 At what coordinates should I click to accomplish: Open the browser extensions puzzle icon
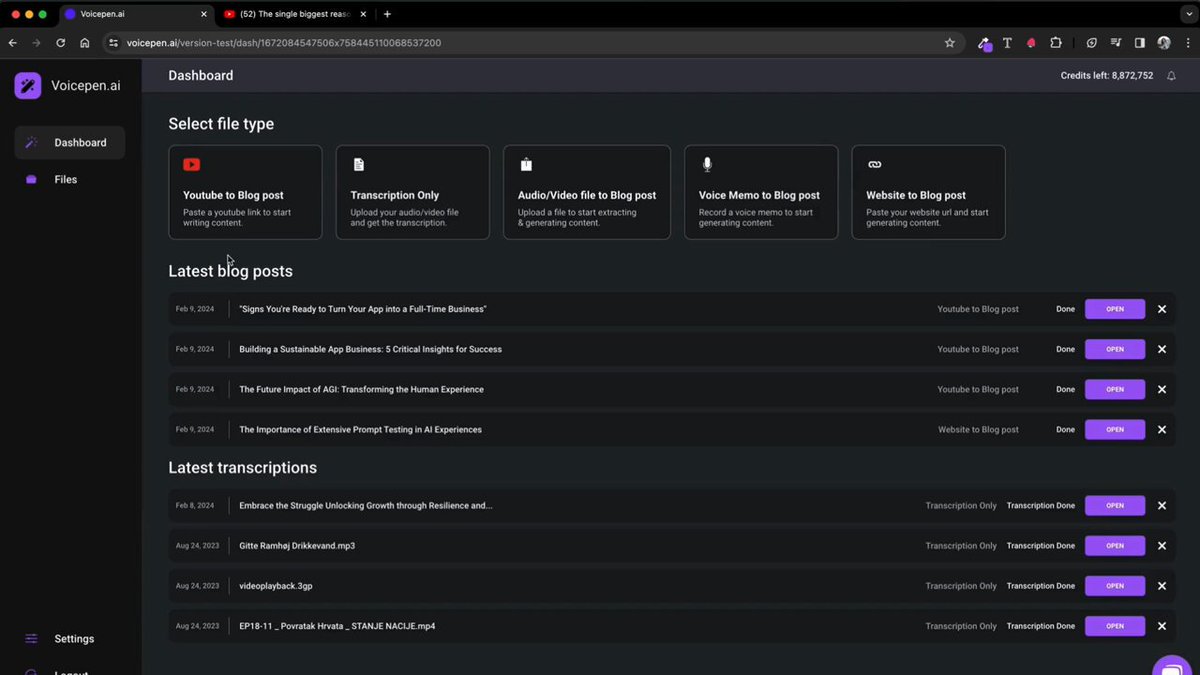tap(1056, 43)
